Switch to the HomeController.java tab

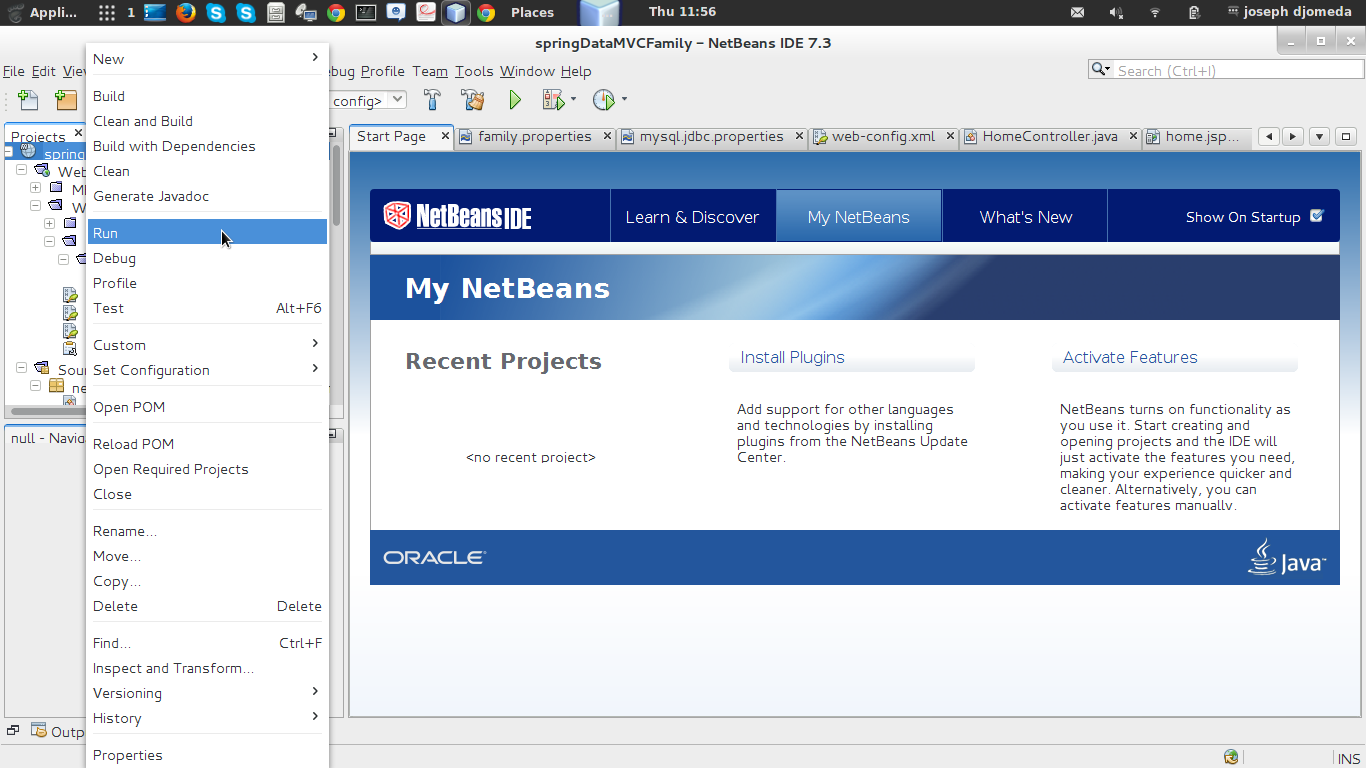(1050, 137)
